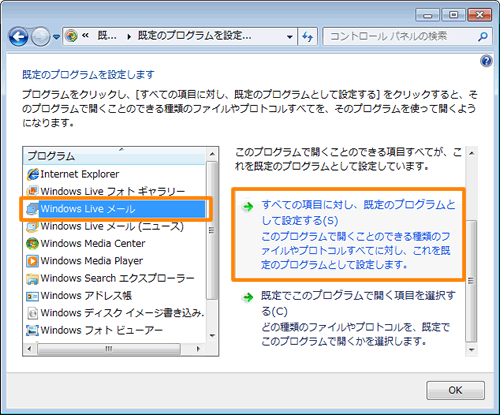This screenshot has height=415, width=500.
Task: Click 既定でこのプログラムで開く項目を選択する(C)
Action: coord(358,303)
